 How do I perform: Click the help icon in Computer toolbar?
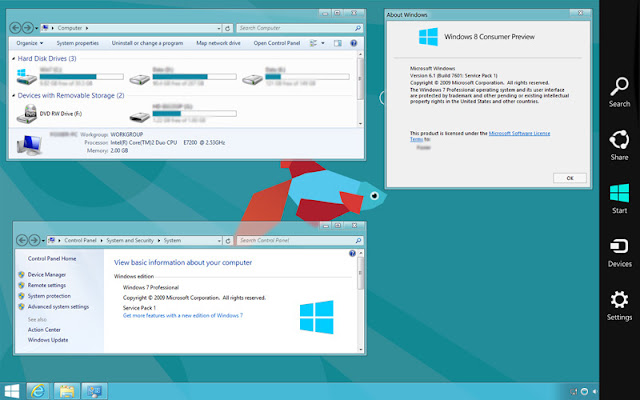click(x=353, y=43)
